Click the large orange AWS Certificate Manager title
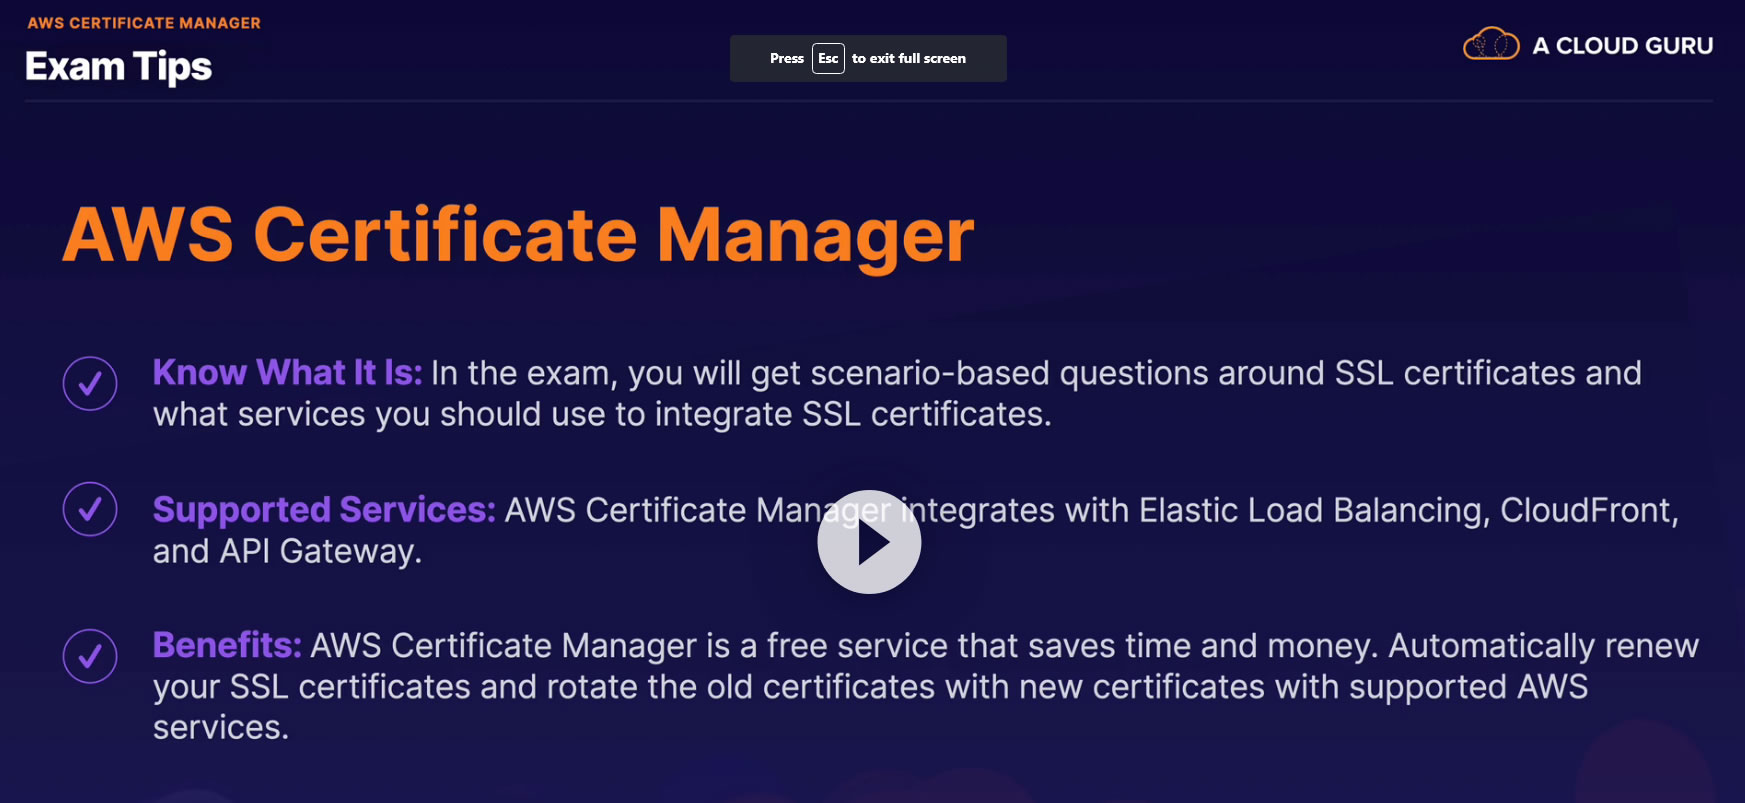The height and width of the screenshot is (803, 1745). (518, 236)
